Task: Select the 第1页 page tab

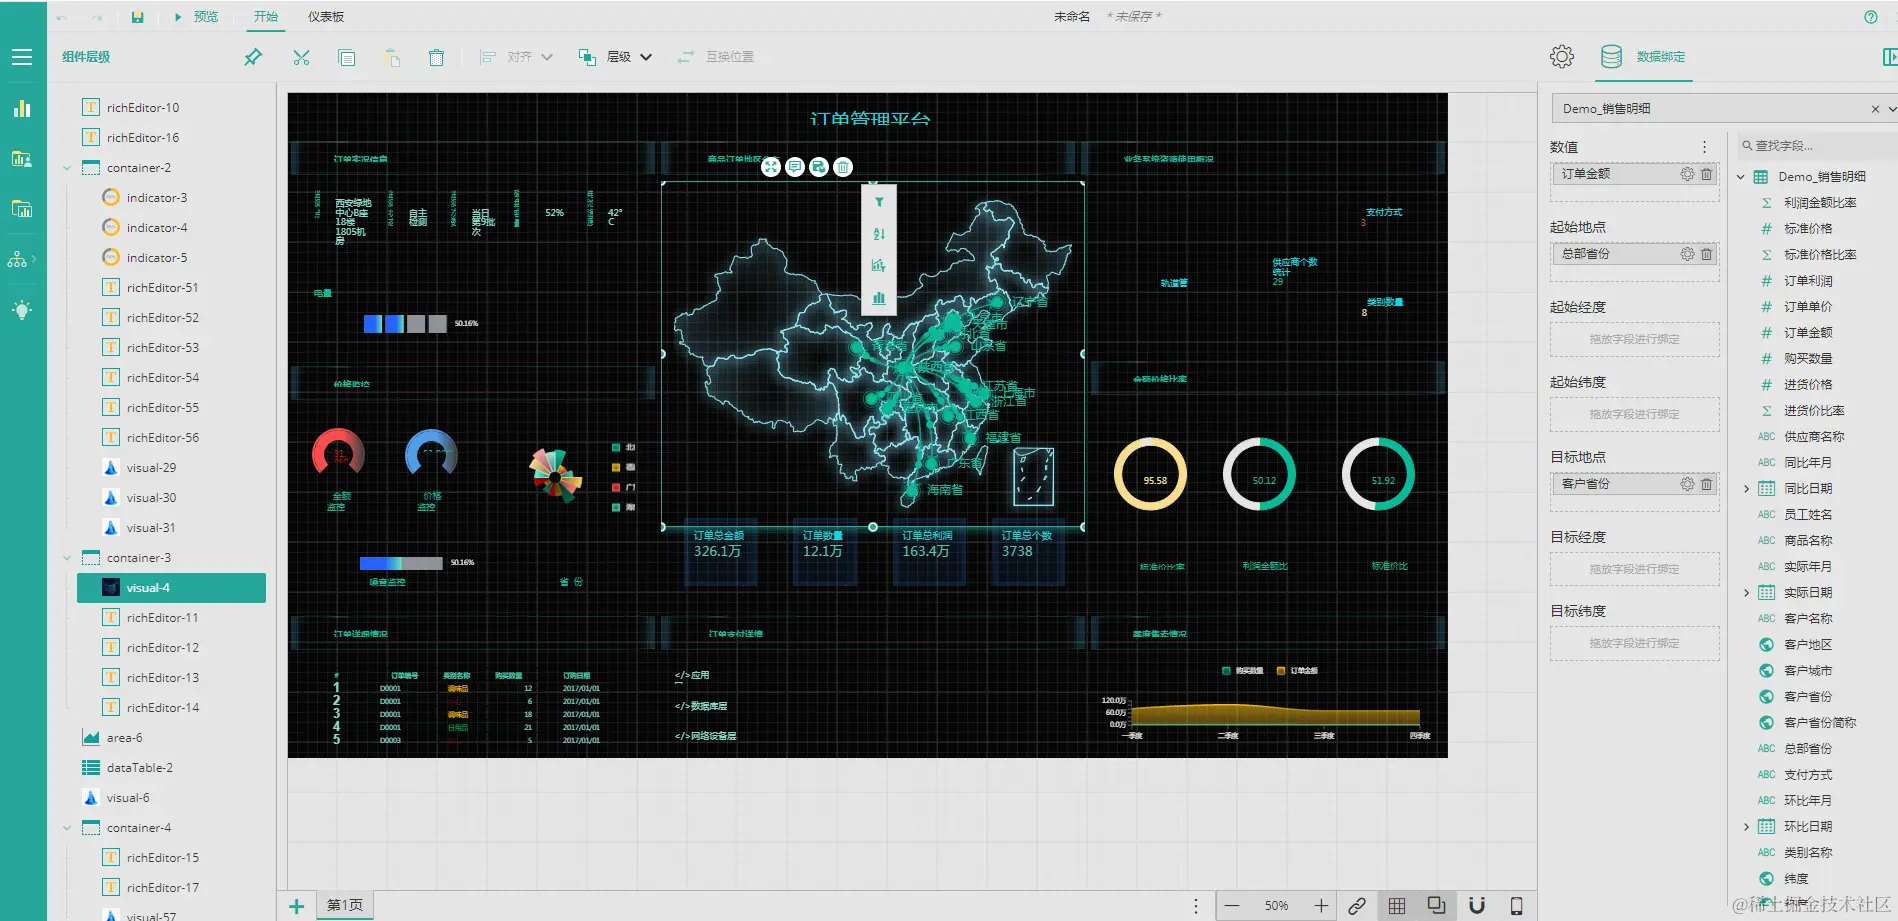Action: (345, 906)
